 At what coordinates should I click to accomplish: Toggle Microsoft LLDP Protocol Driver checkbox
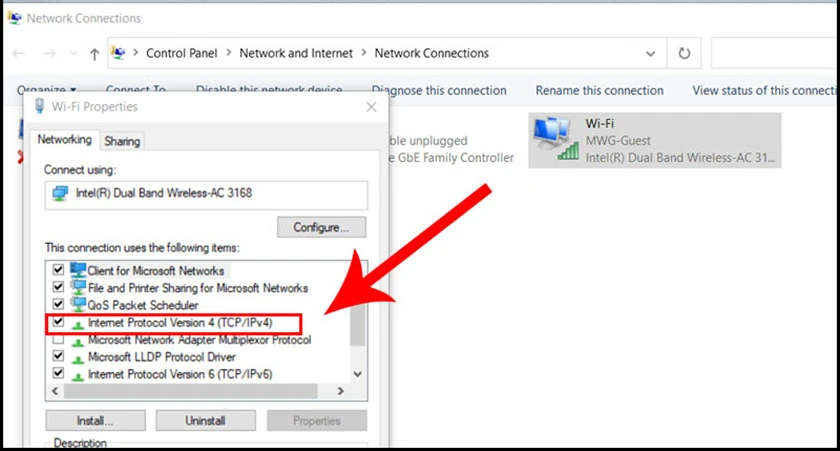coord(58,356)
